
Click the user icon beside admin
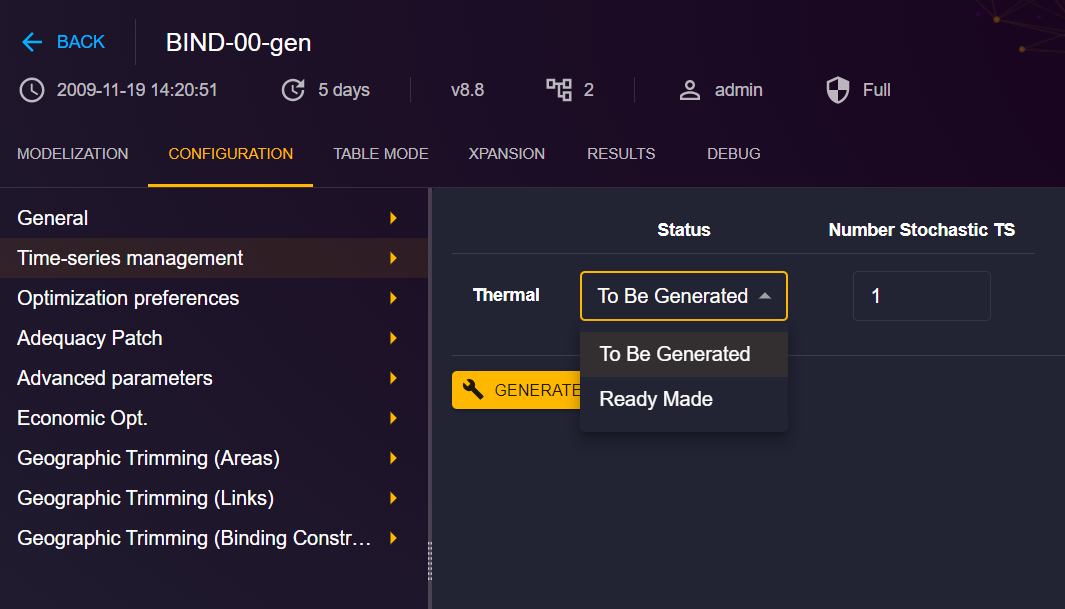pos(690,90)
